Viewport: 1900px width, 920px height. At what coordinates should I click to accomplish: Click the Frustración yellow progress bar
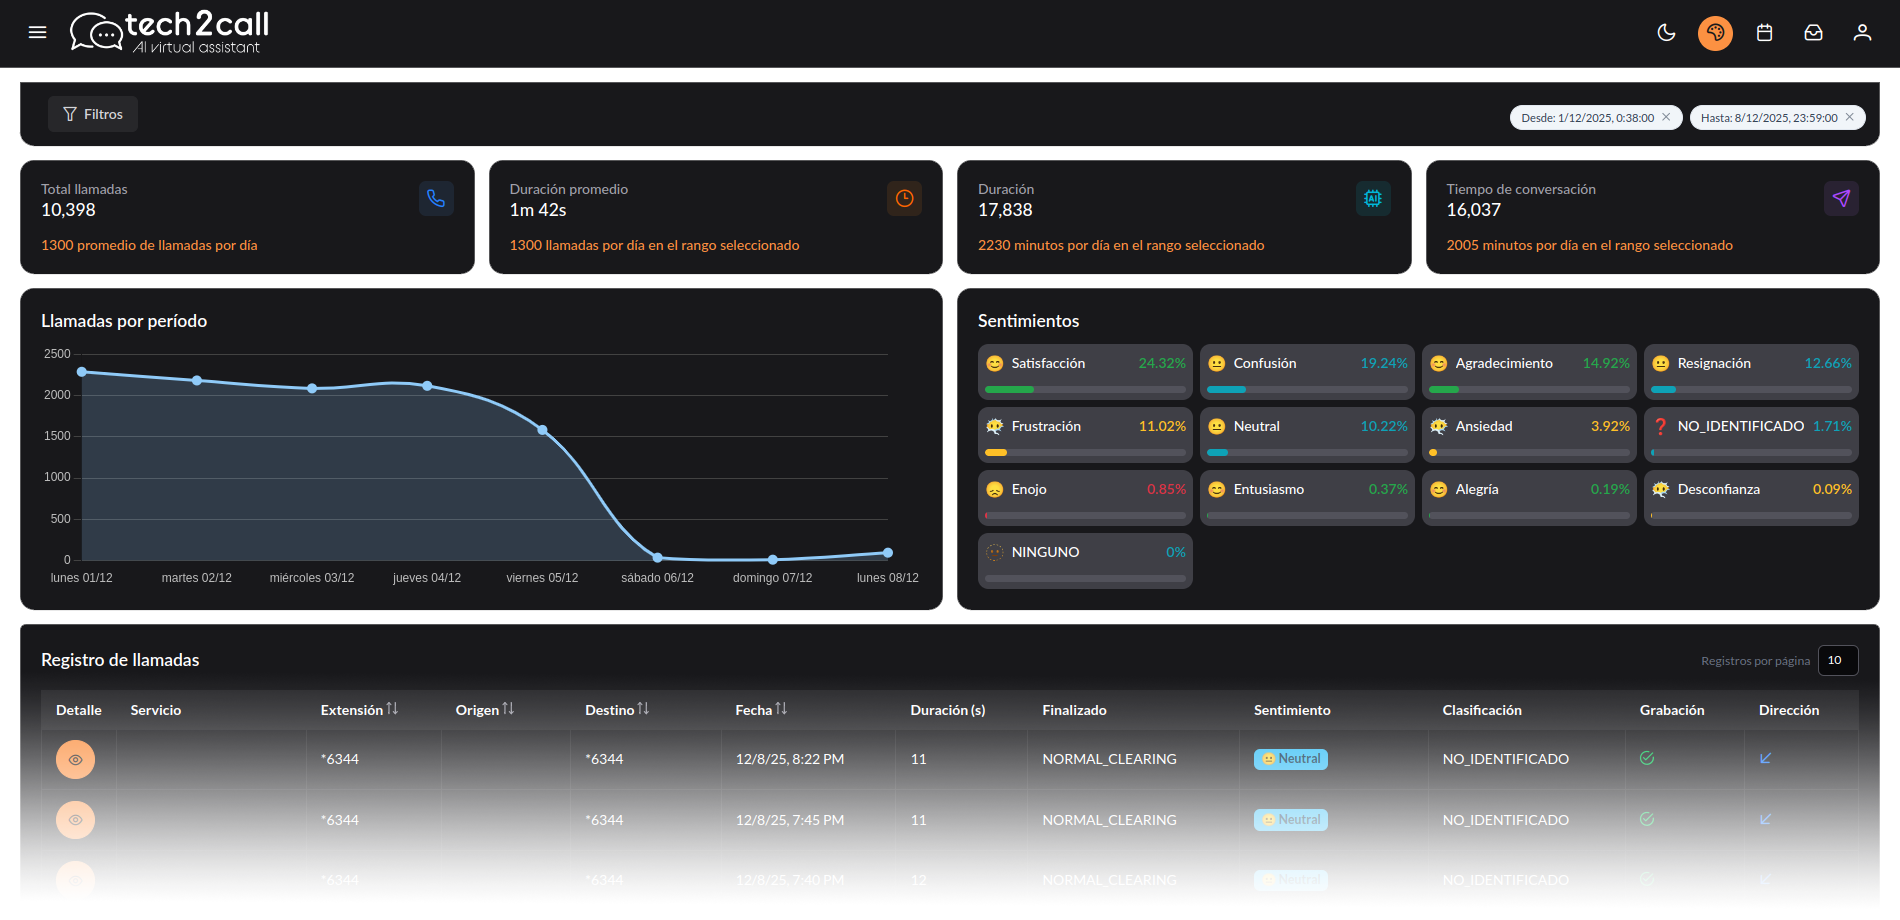click(x=996, y=453)
